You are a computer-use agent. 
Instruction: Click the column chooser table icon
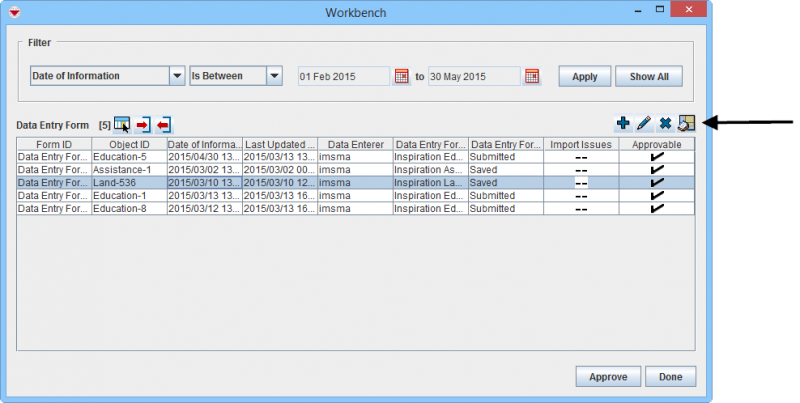121,124
